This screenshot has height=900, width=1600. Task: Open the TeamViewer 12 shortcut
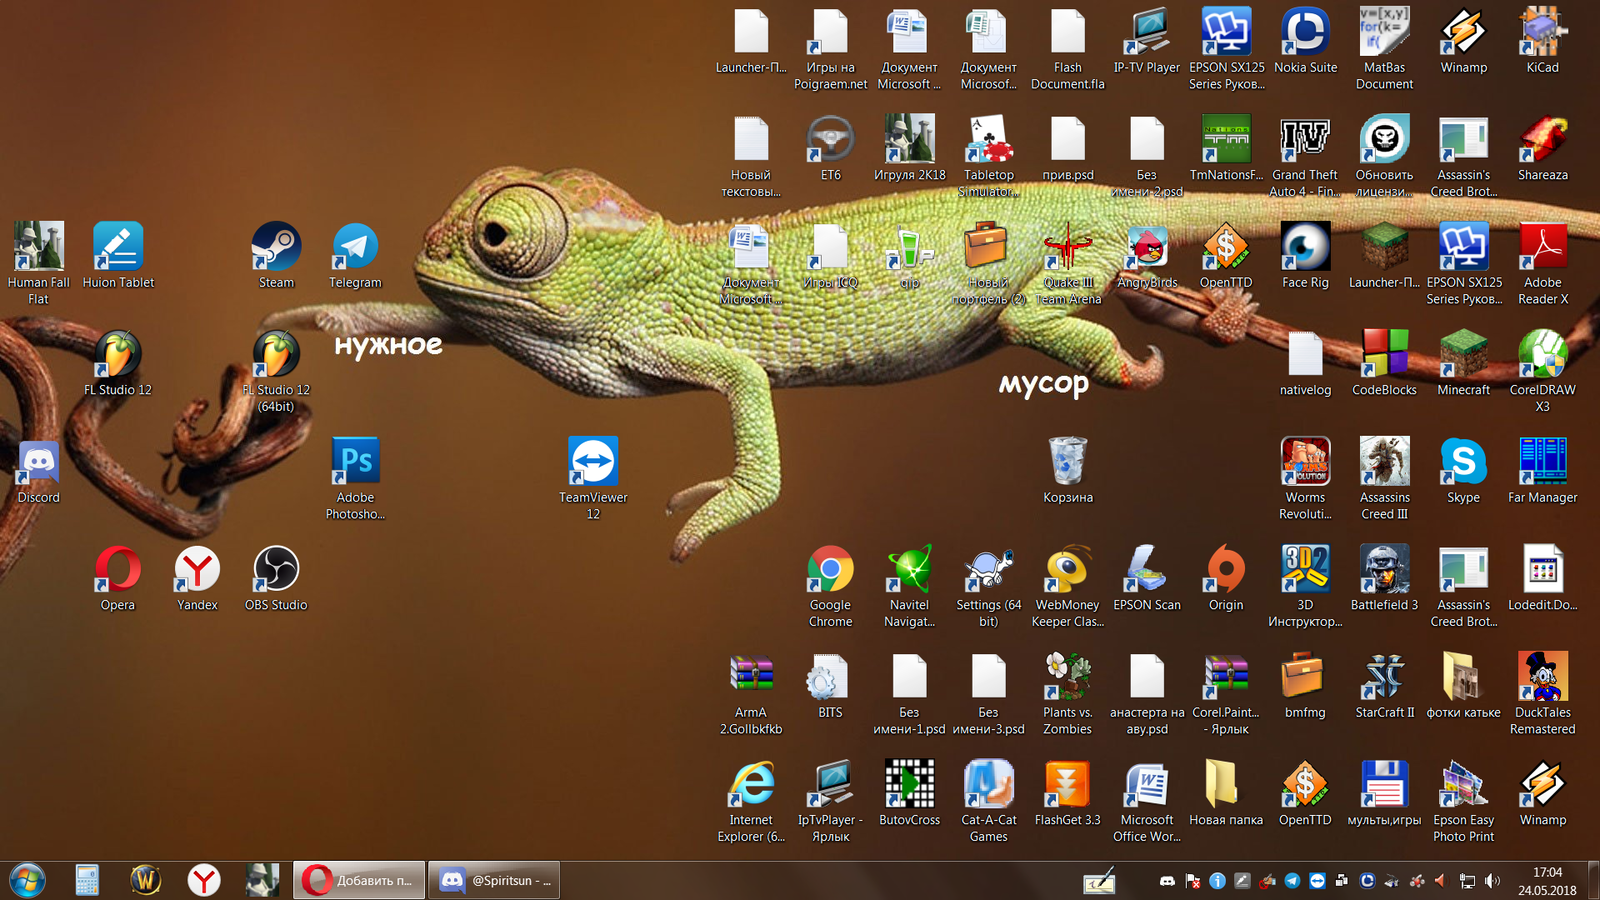(593, 479)
